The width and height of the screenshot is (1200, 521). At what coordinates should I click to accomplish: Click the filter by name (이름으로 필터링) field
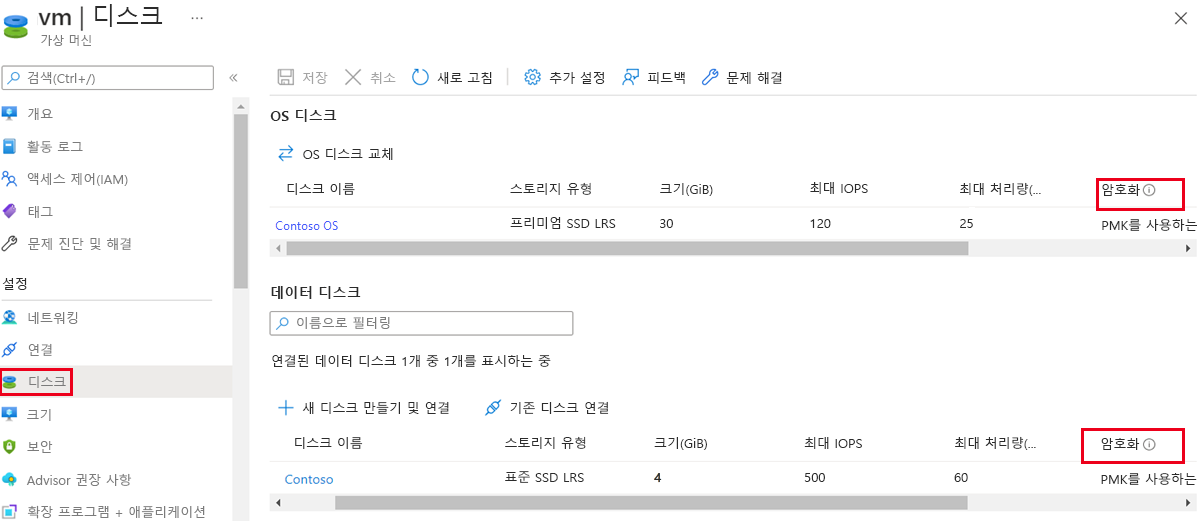(422, 323)
